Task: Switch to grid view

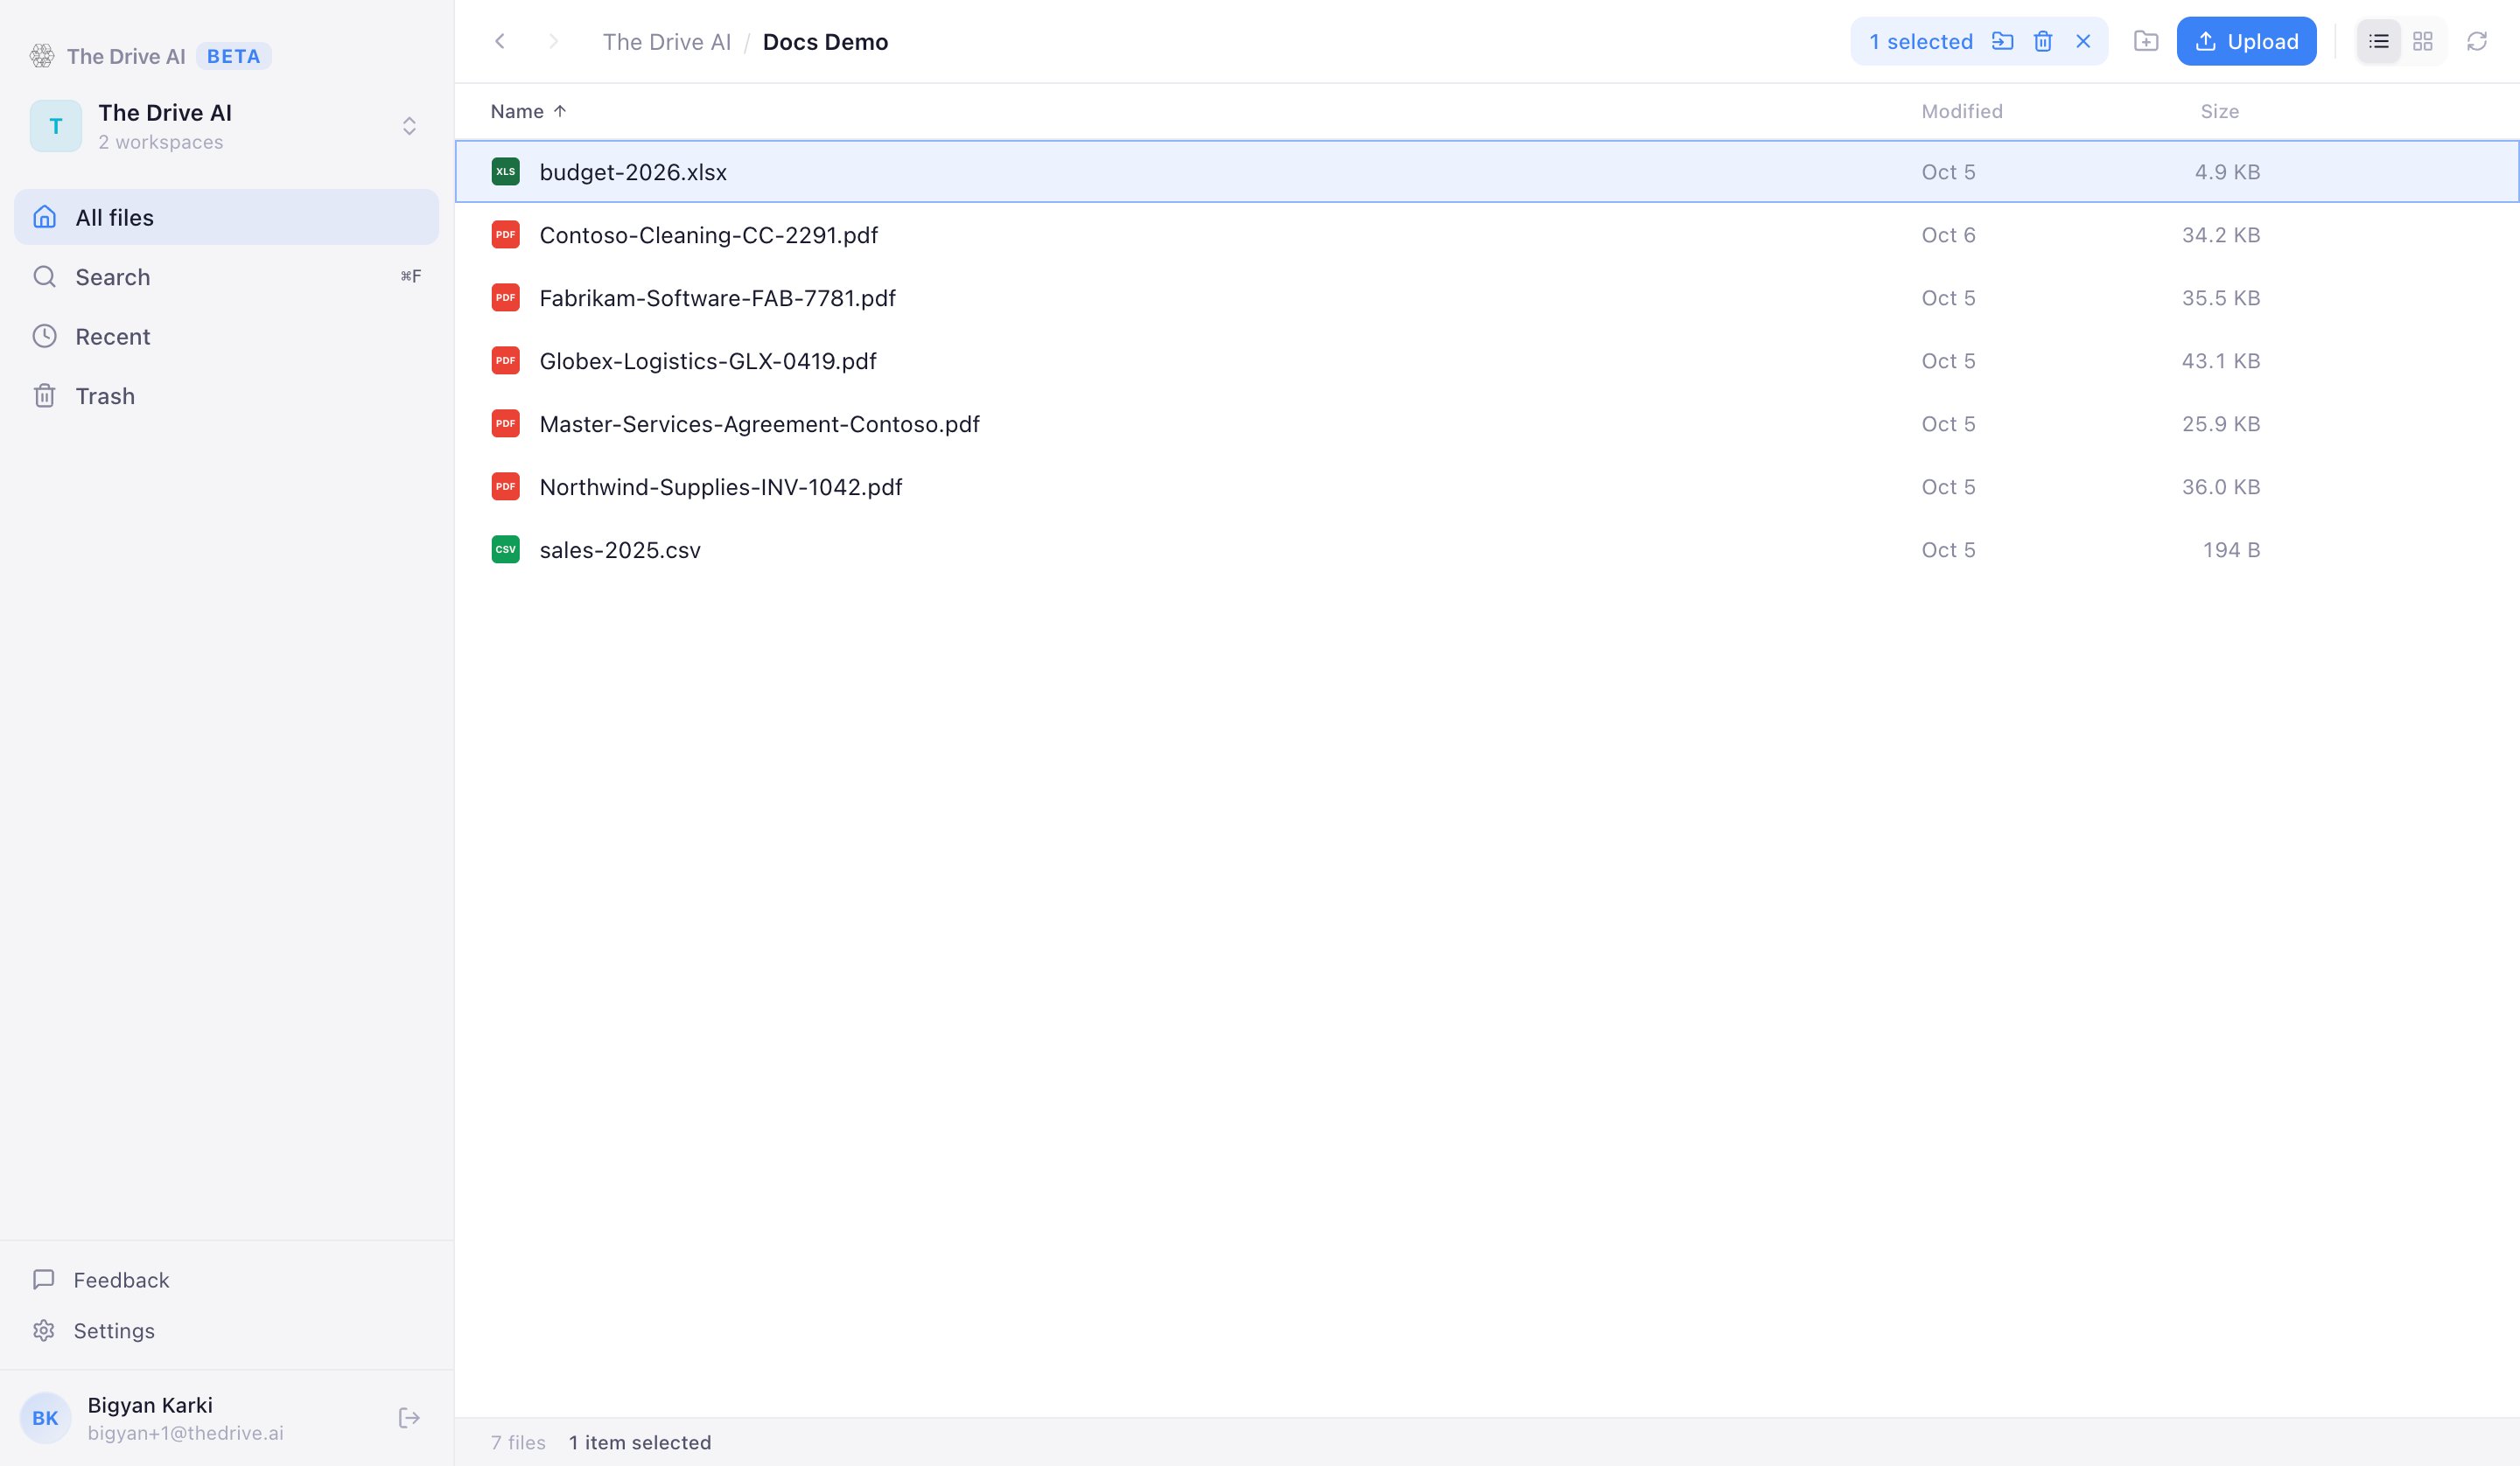Action: 2423,41
